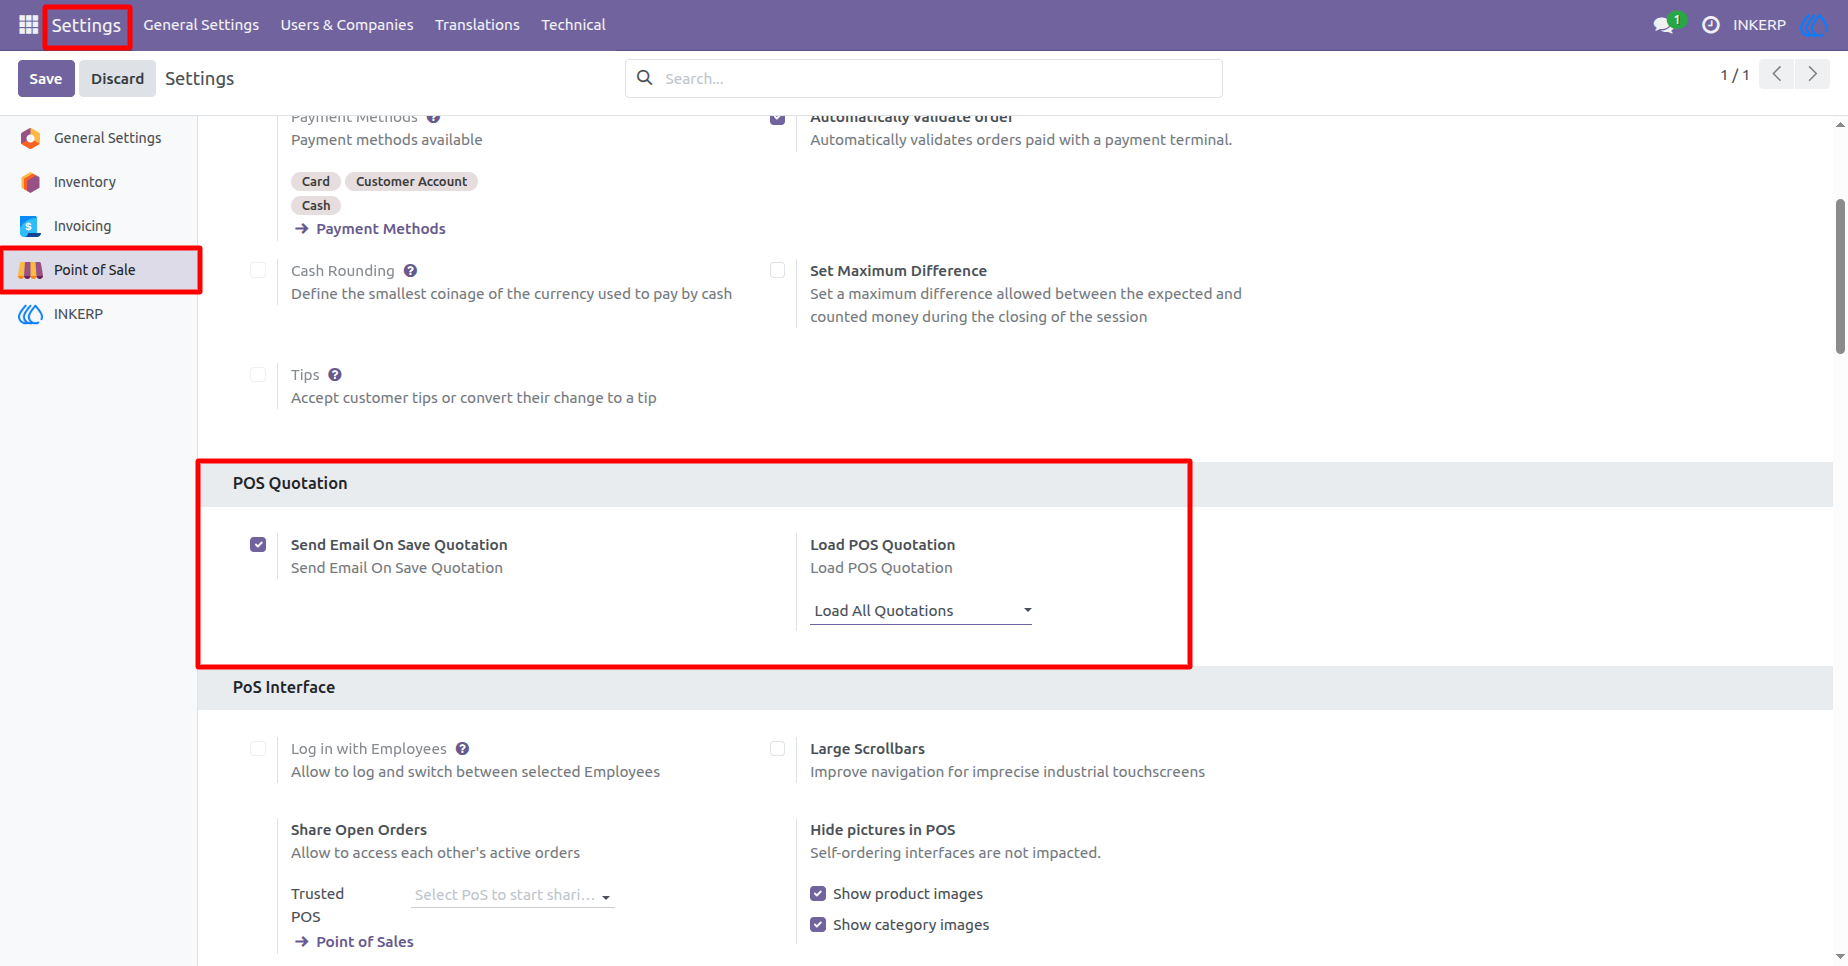The width and height of the screenshot is (1848, 966).
Task: Open the Load All Quotations dropdown
Action: click(x=921, y=611)
